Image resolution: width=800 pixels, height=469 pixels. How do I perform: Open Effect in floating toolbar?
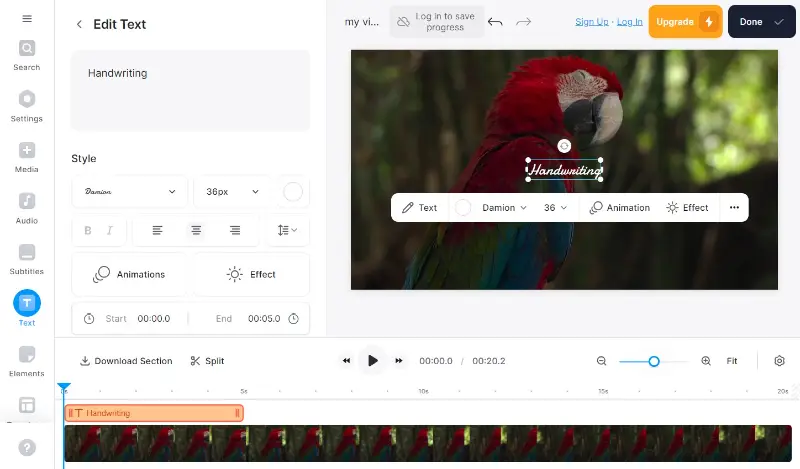click(x=687, y=208)
